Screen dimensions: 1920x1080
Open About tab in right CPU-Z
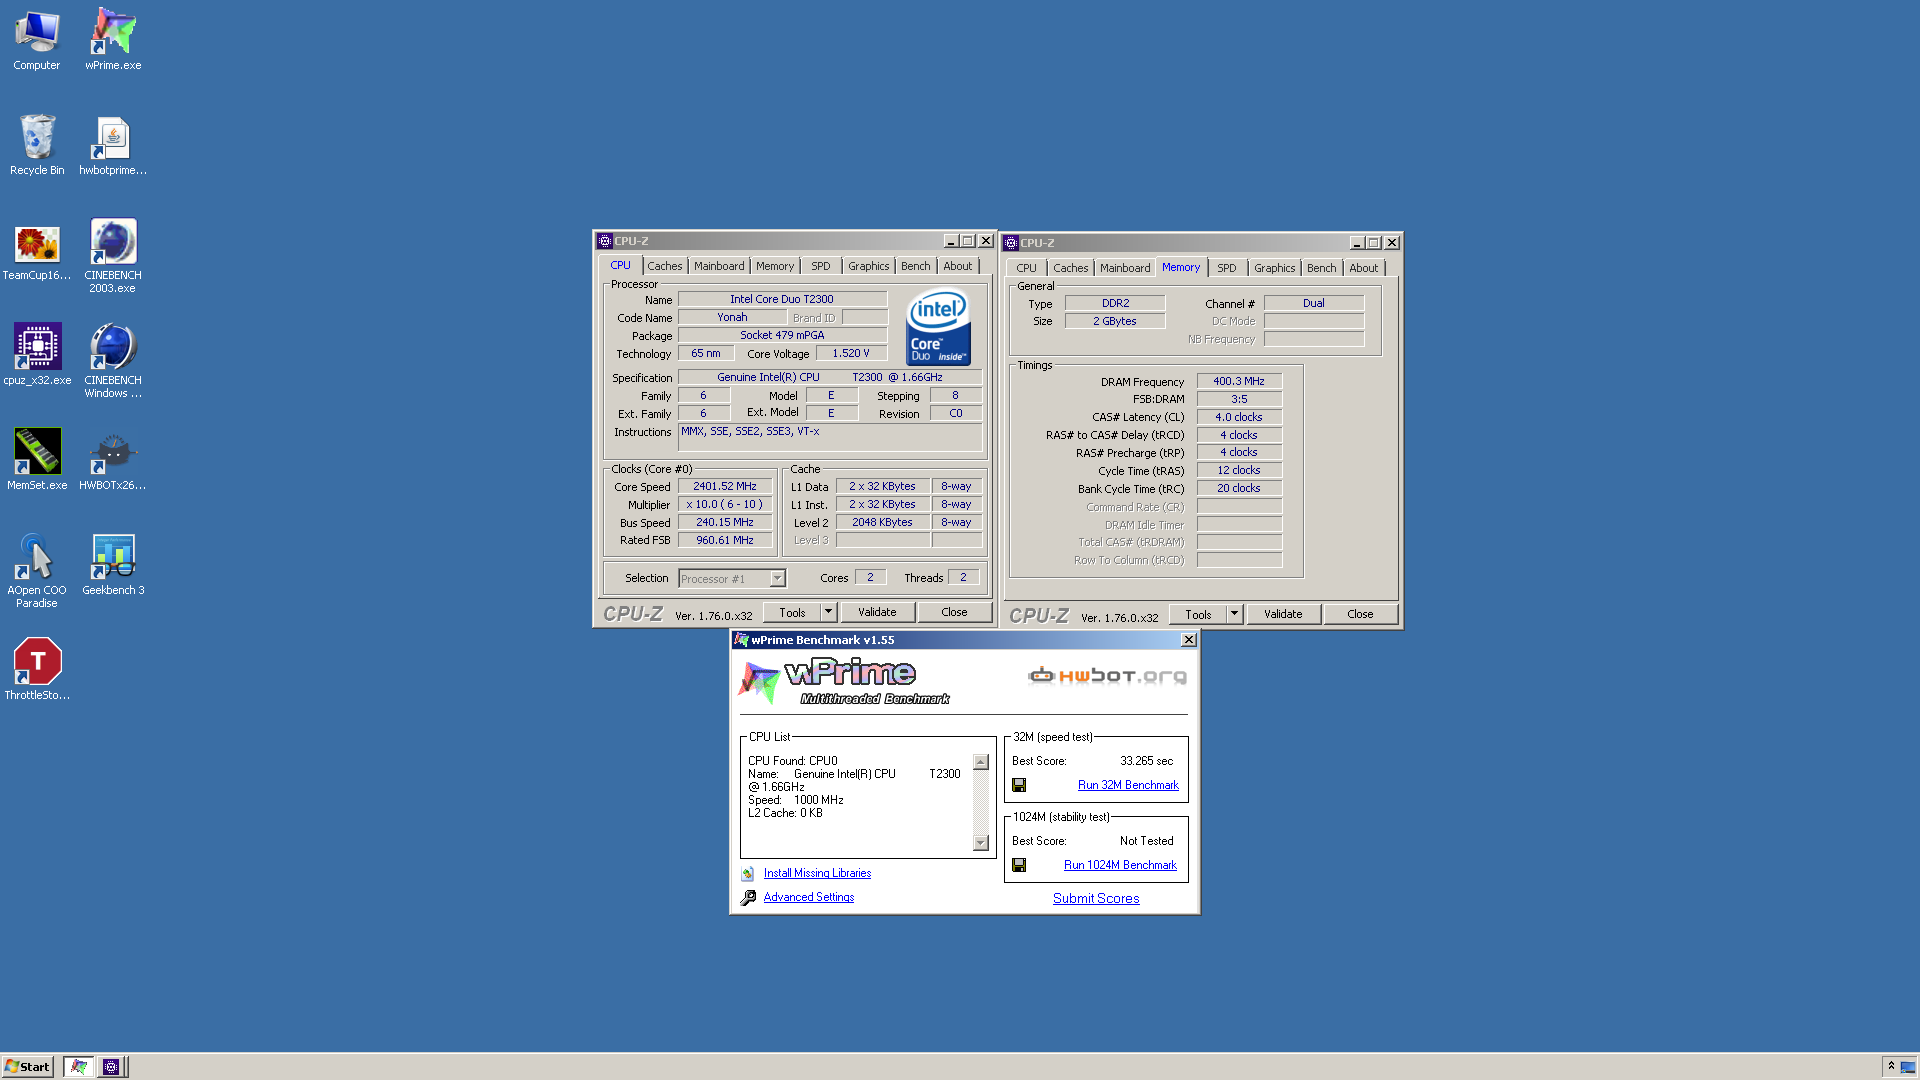click(x=1363, y=268)
